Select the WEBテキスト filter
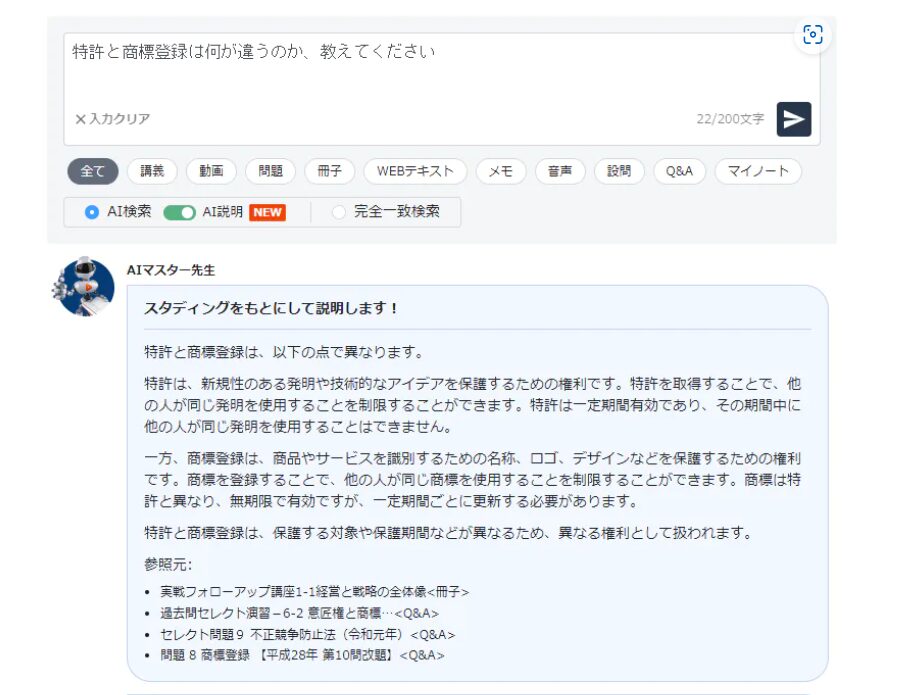Image resolution: width=903 pixels, height=695 pixels. click(x=415, y=171)
